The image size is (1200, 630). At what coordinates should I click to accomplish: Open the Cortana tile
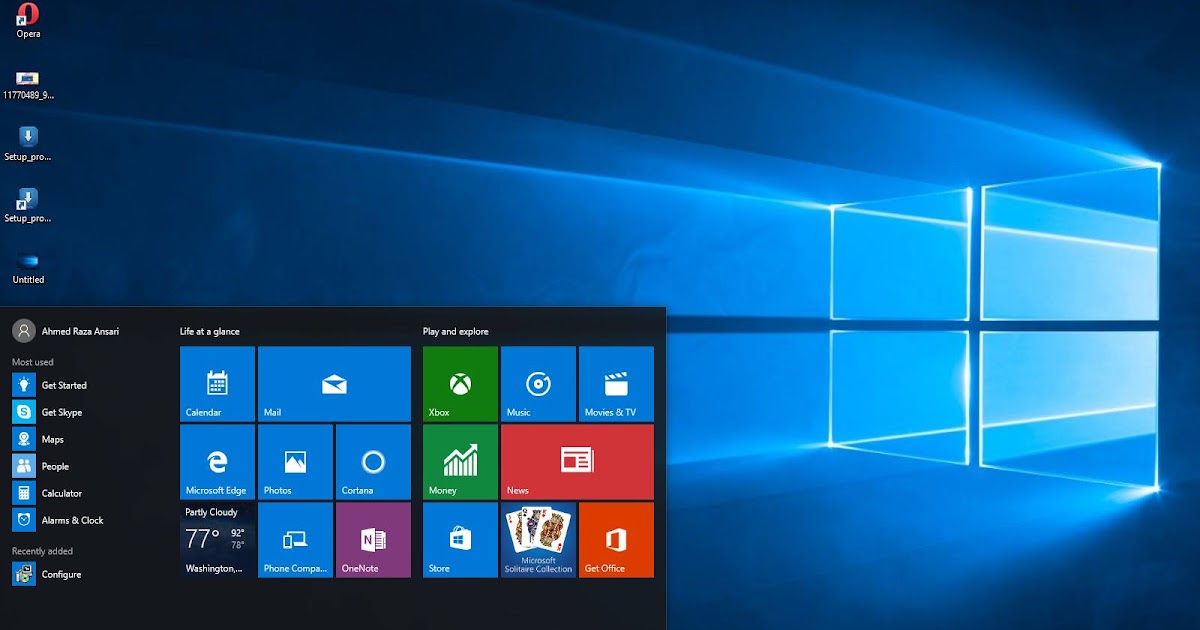[373, 462]
